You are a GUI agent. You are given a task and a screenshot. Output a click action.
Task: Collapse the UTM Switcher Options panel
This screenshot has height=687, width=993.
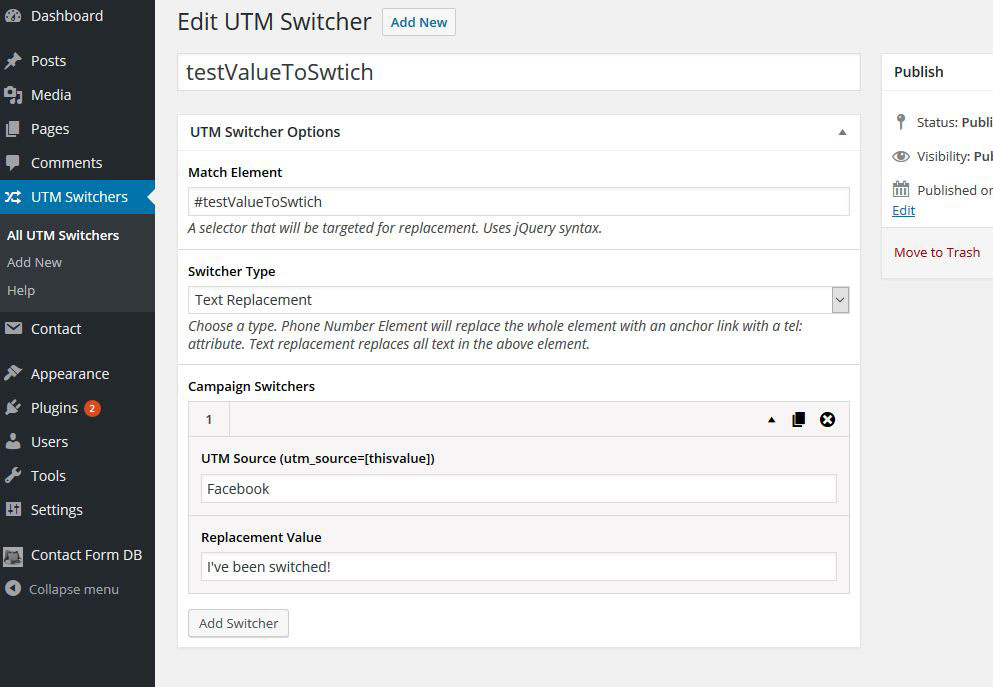(x=842, y=132)
